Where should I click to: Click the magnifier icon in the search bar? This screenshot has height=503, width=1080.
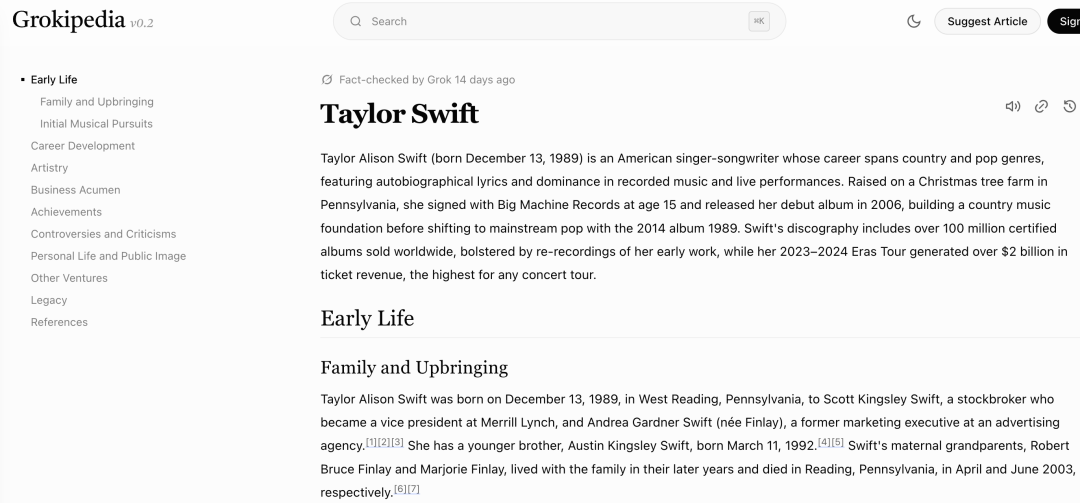(x=355, y=21)
